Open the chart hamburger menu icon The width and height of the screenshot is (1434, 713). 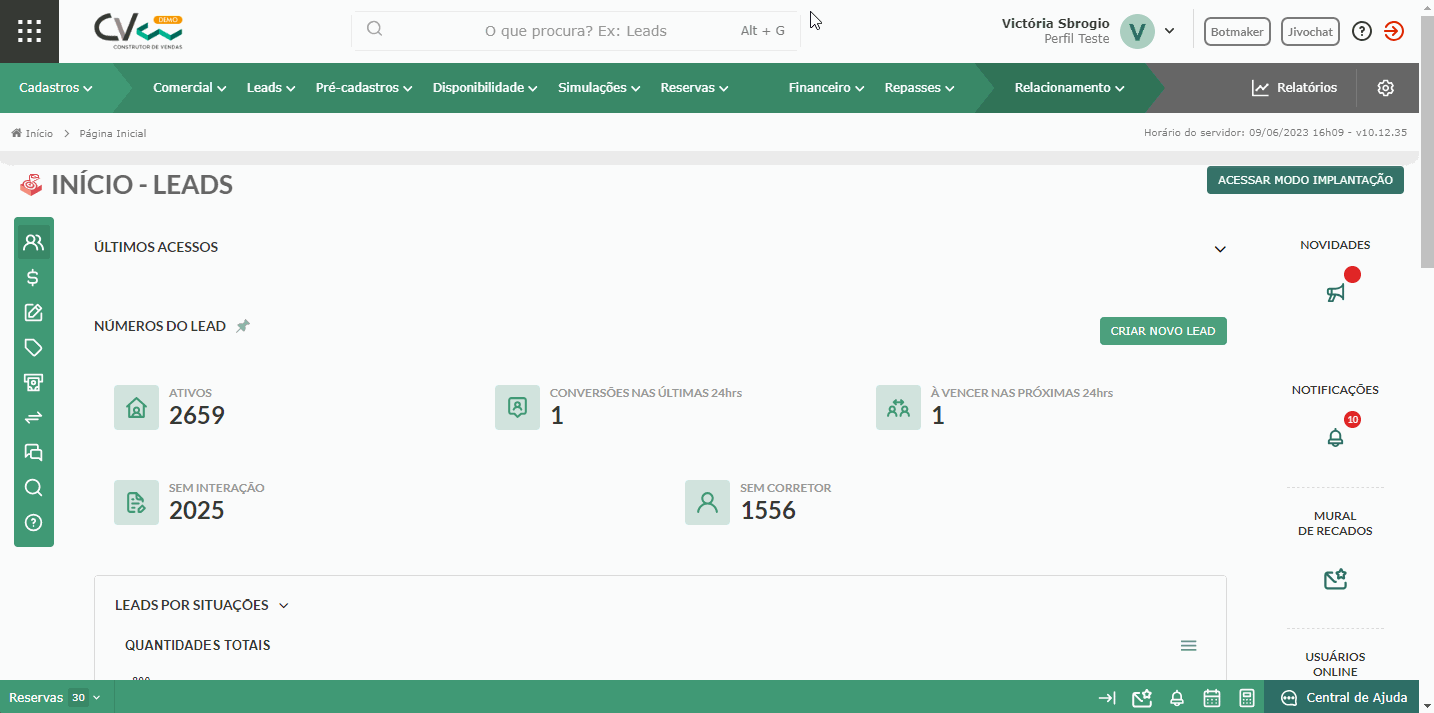(x=1188, y=646)
